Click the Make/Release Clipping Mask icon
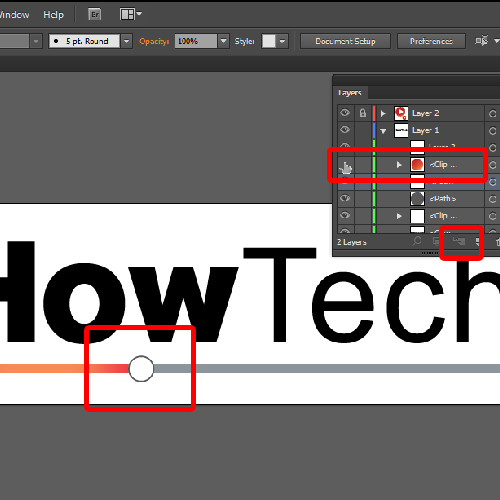This screenshot has height=500, width=500. point(436,241)
